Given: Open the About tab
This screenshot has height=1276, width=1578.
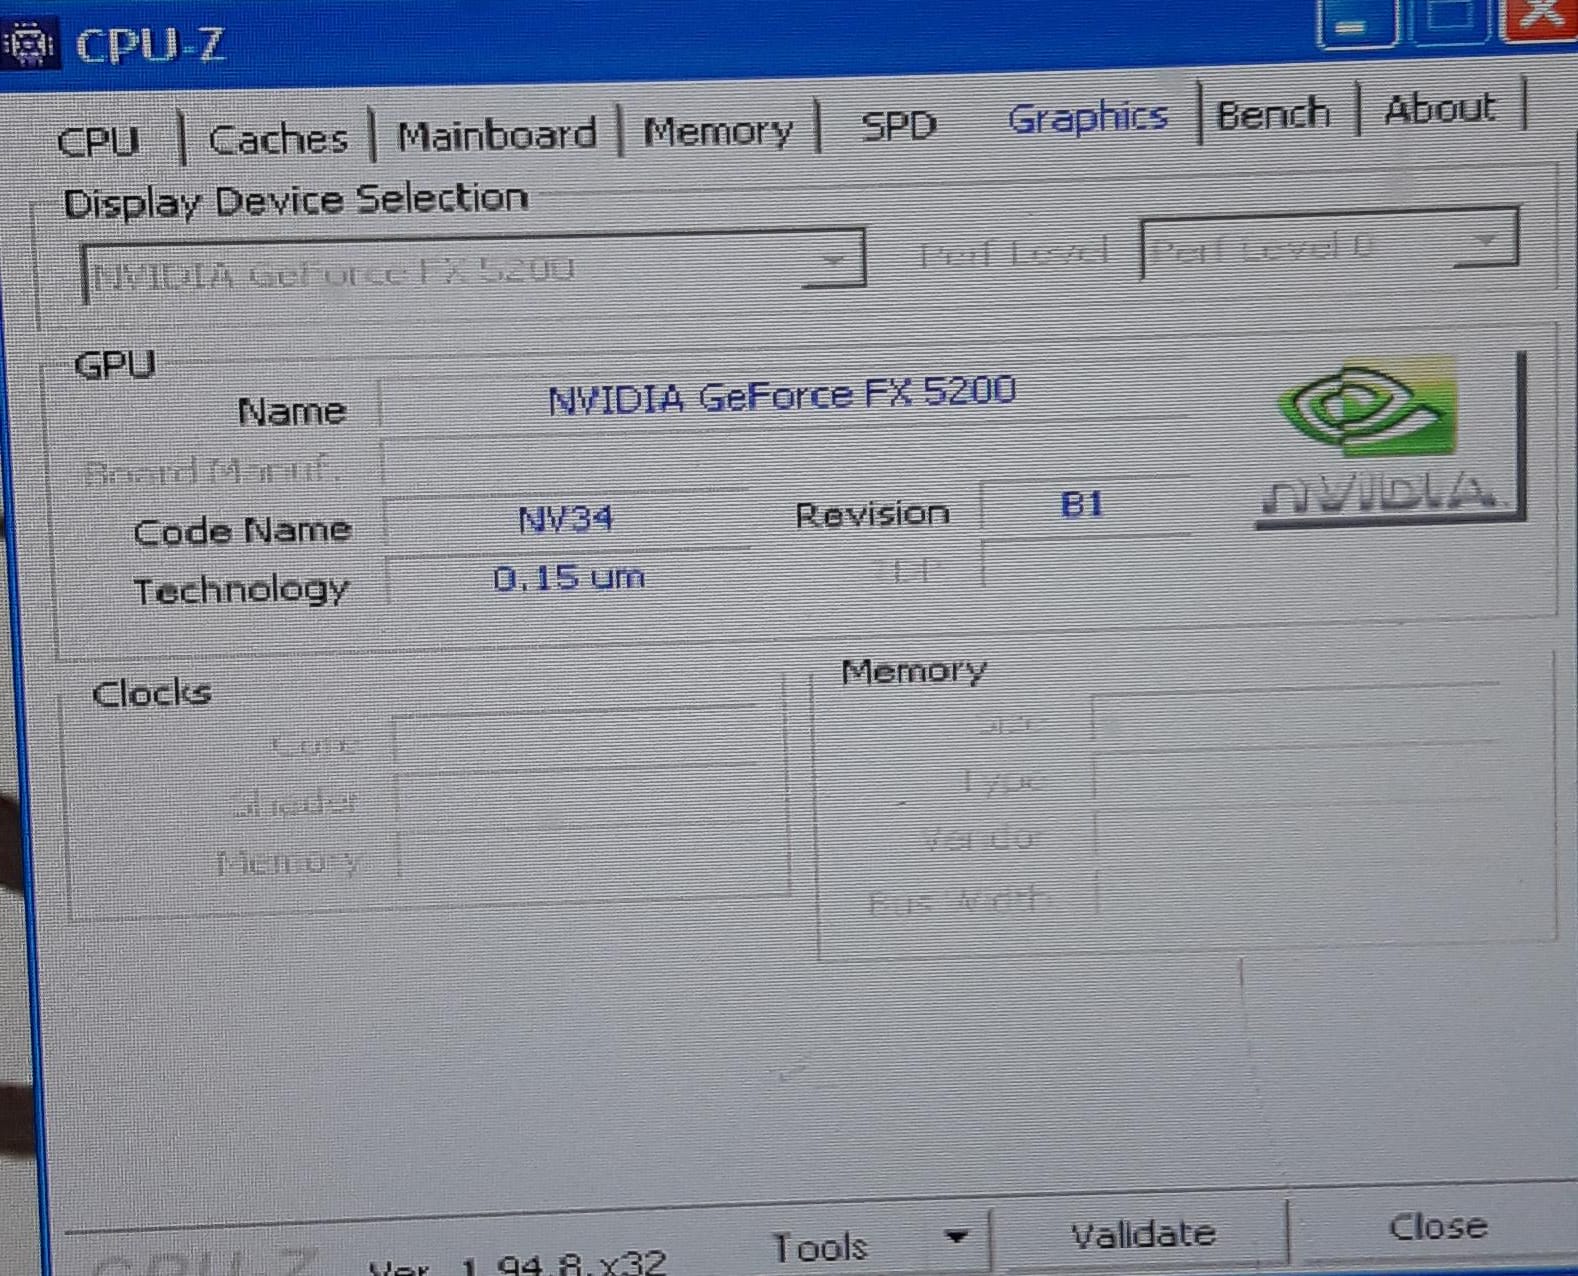Looking at the screenshot, I should (1440, 108).
